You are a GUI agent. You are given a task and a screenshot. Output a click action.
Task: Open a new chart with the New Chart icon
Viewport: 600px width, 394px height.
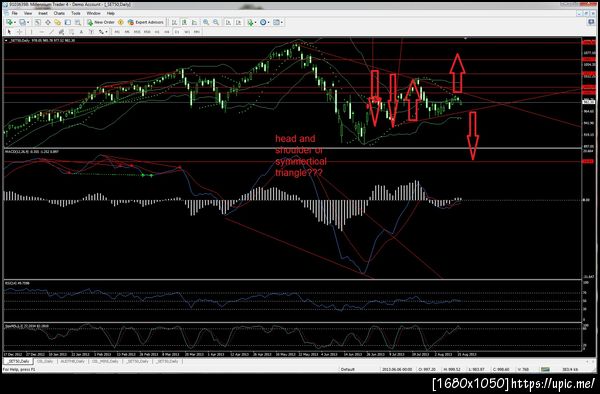(x=9, y=22)
